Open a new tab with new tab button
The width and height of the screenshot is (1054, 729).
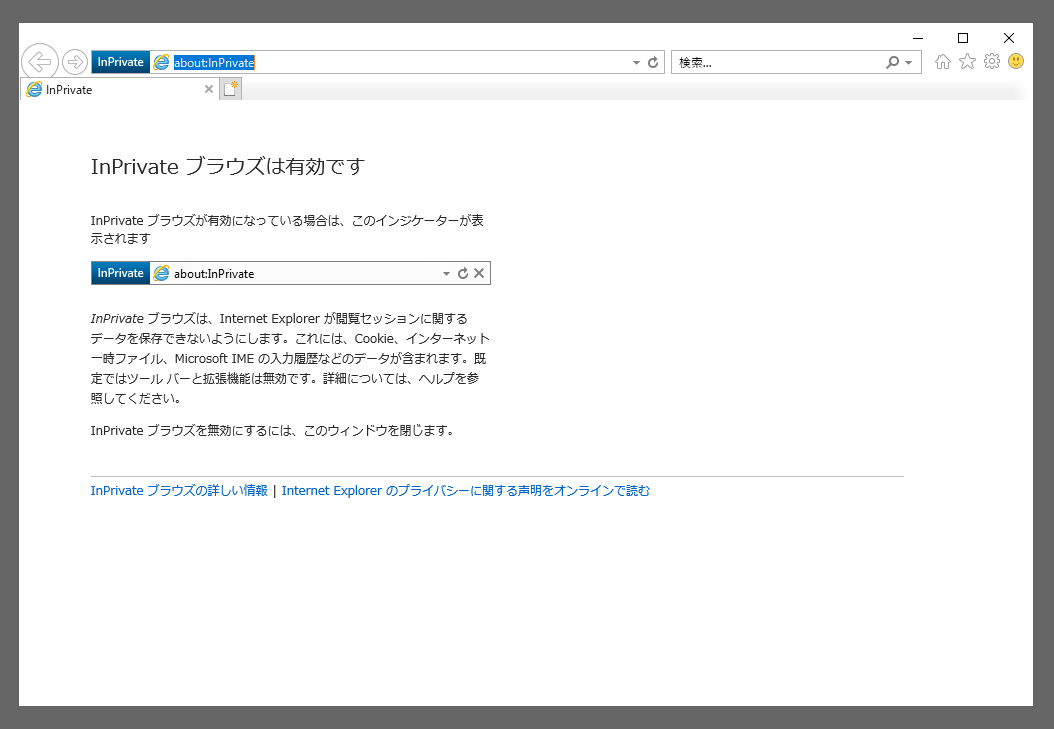tap(231, 89)
